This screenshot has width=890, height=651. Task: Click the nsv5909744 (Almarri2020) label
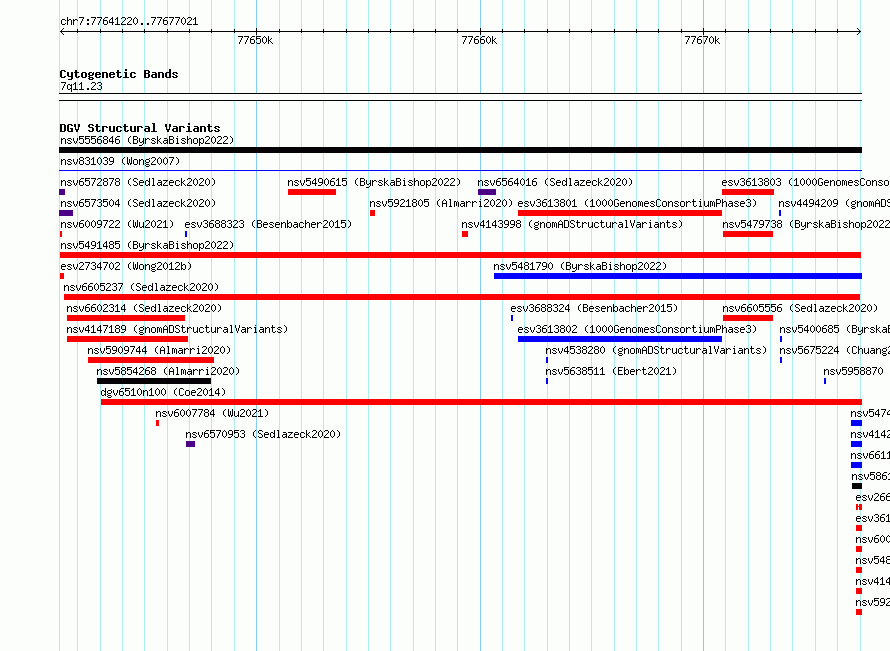(159, 350)
